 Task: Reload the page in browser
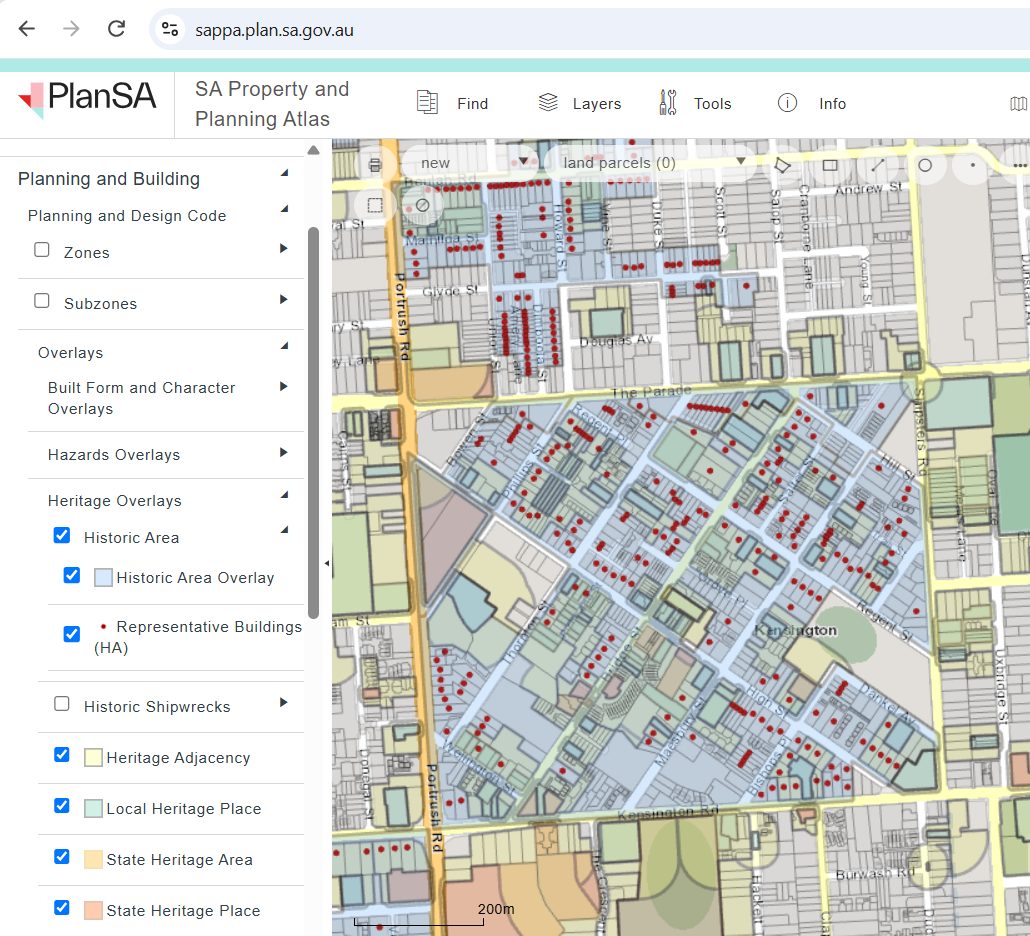pos(116,29)
